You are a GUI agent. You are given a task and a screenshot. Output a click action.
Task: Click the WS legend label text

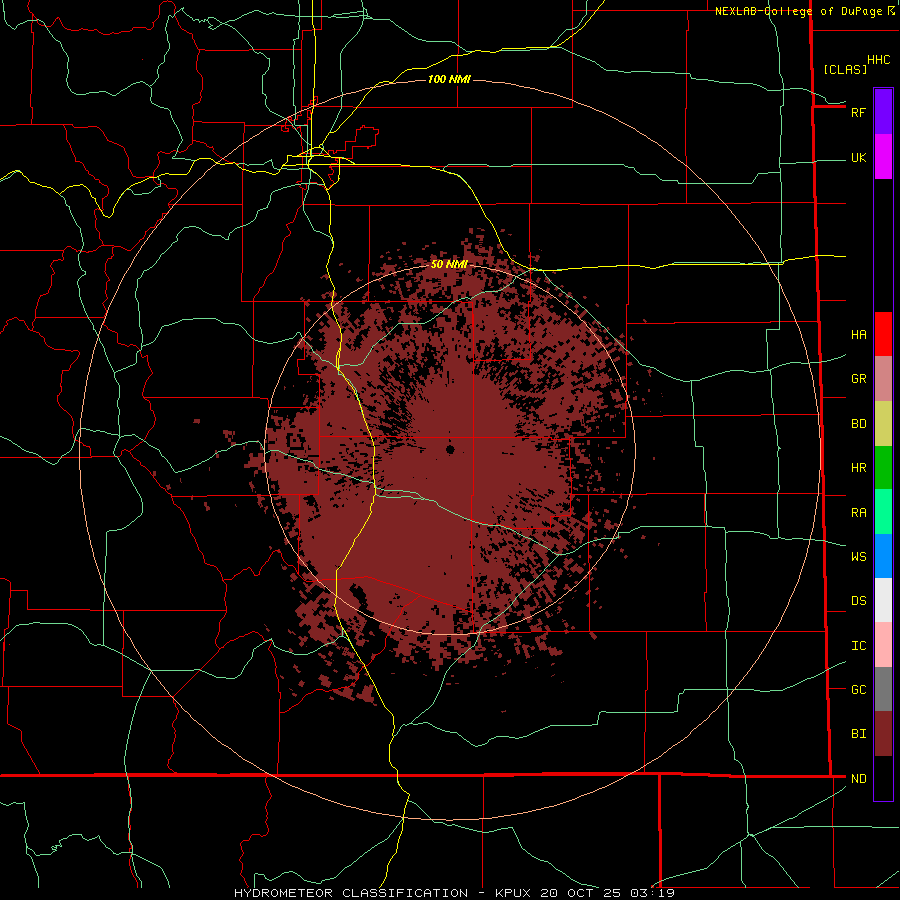(858, 557)
